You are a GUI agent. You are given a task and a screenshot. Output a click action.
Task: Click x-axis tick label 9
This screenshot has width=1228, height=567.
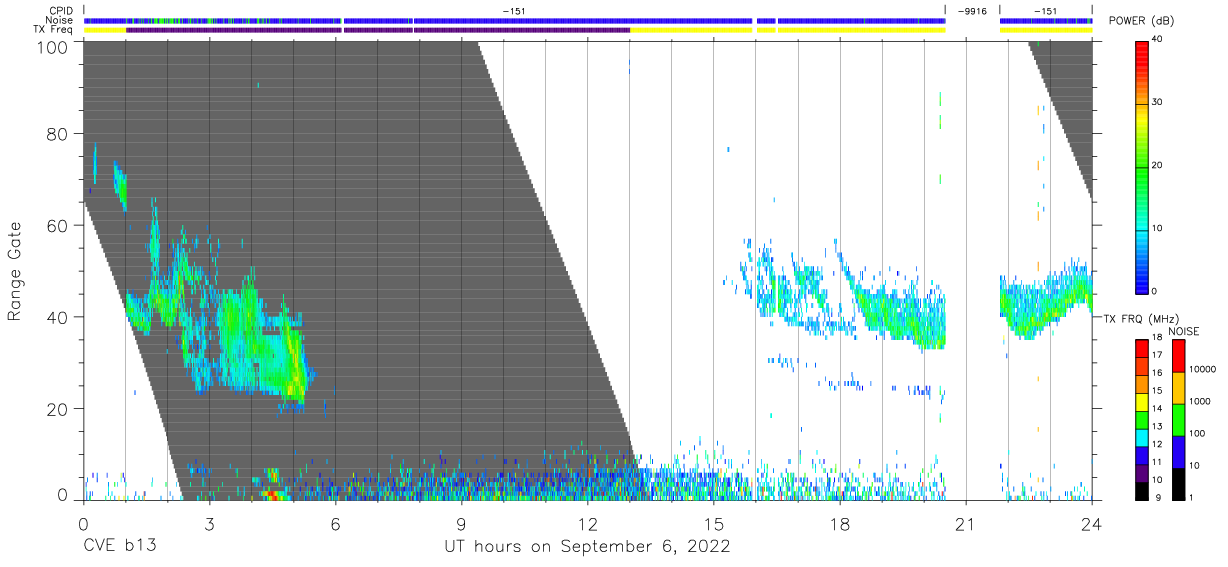[461, 522]
